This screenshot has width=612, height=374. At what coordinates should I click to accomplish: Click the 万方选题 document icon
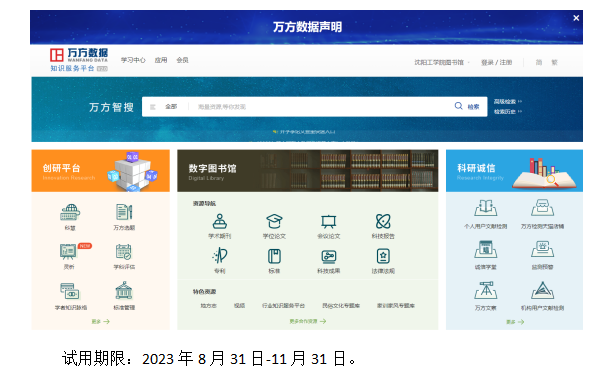click(x=124, y=212)
